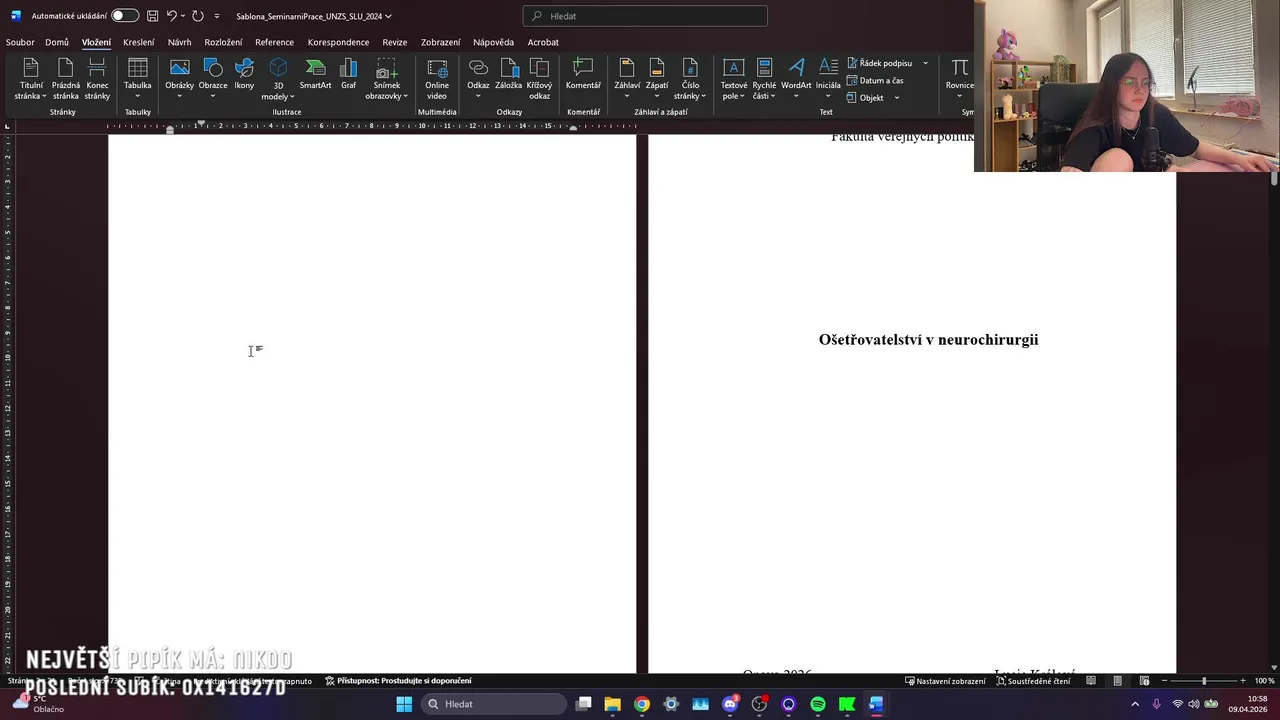Open the Tabulka insert table dropdown

point(138,79)
